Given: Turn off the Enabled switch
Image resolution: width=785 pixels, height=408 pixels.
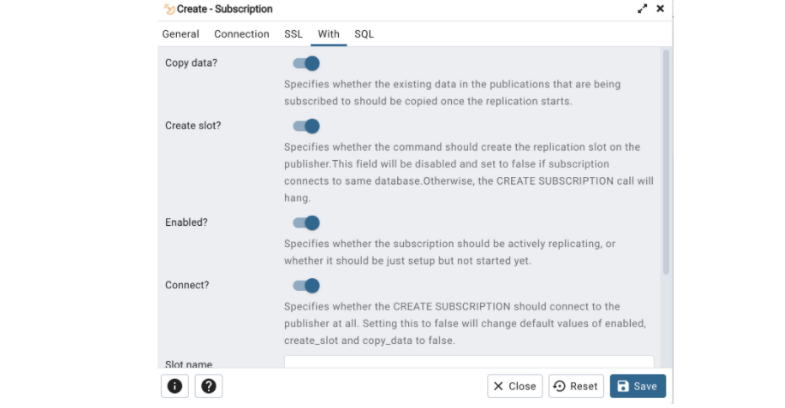Looking at the screenshot, I should point(306,223).
